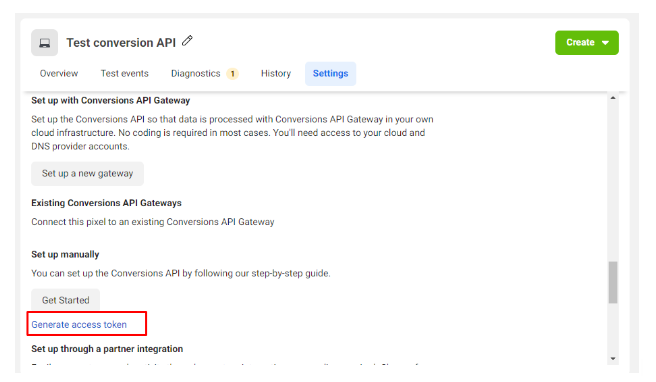This screenshot has width=656, height=382.
Task: Select the Settings tab
Action: (x=331, y=74)
